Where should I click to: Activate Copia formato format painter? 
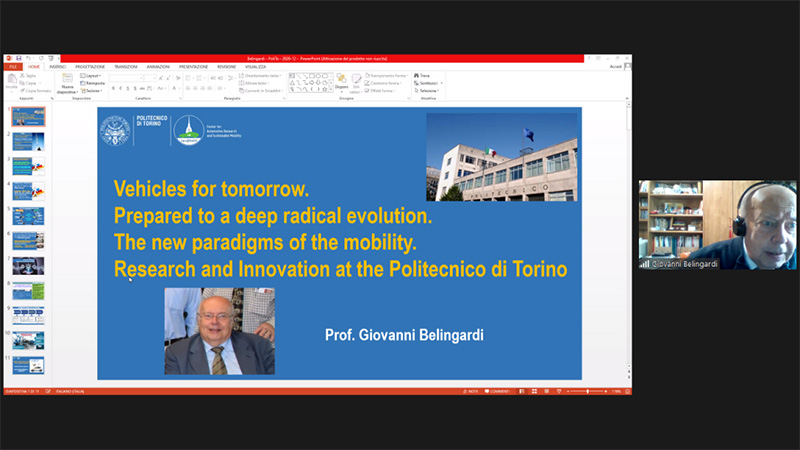[x=36, y=91]
